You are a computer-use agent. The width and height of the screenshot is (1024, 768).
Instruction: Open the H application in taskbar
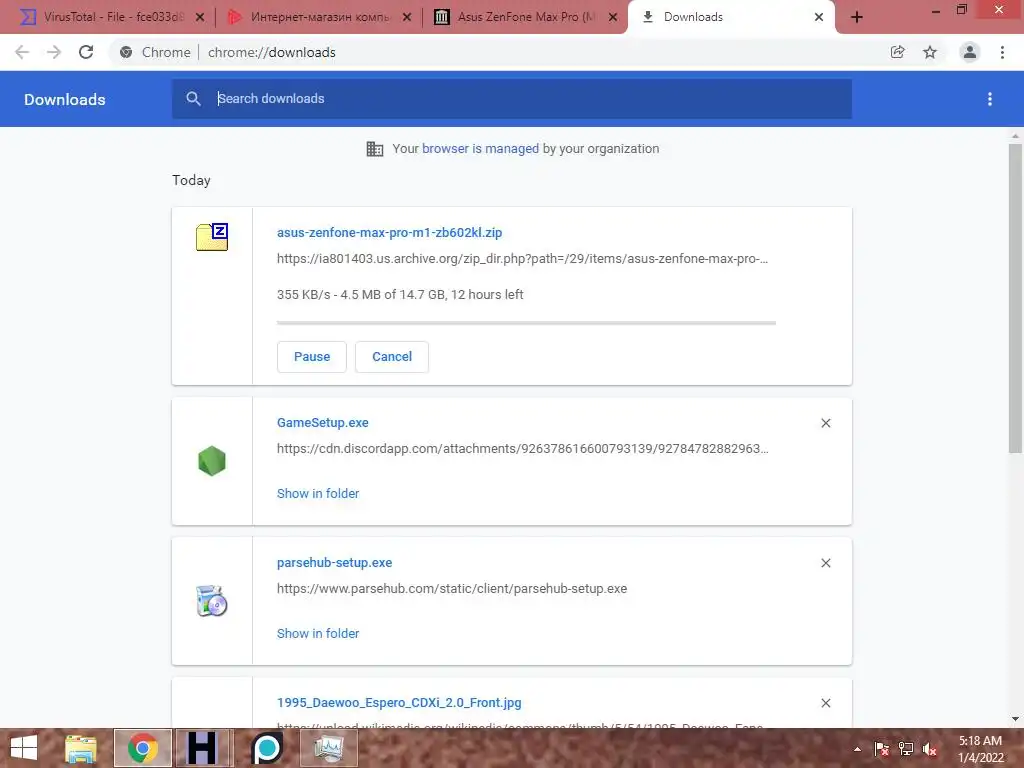(202, 748)
